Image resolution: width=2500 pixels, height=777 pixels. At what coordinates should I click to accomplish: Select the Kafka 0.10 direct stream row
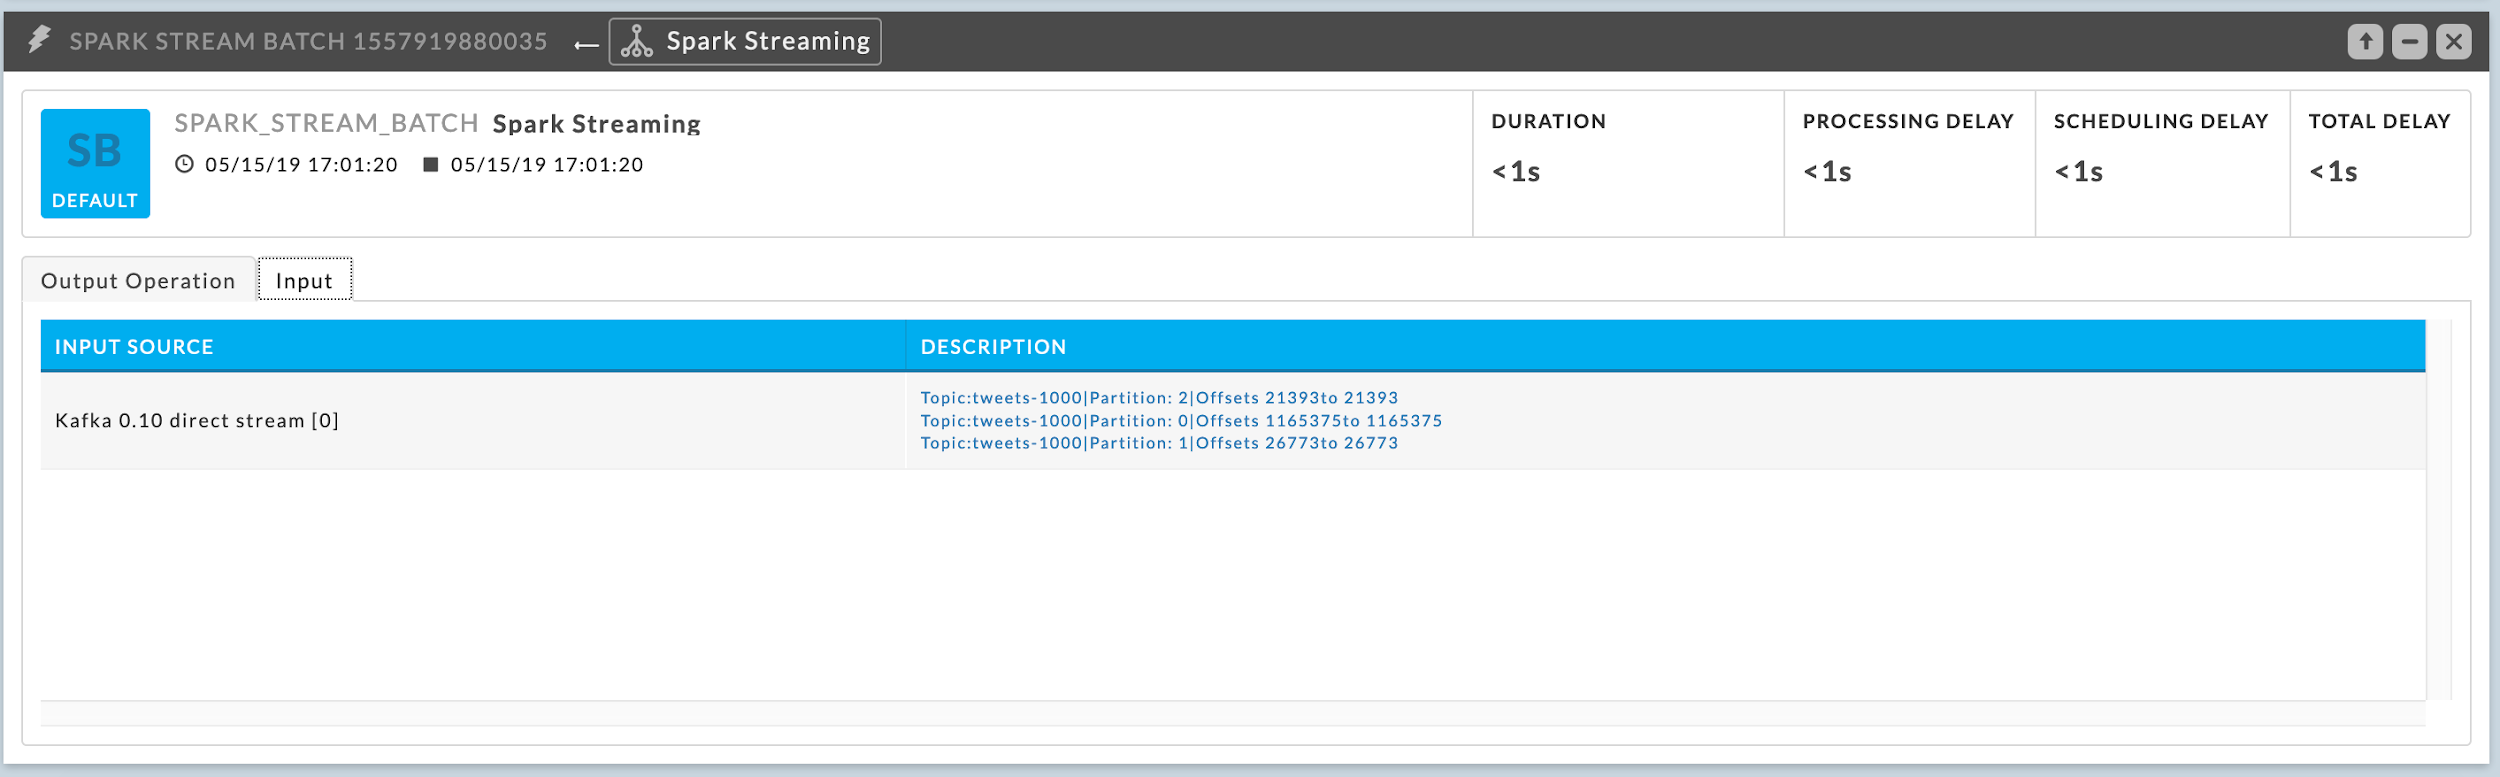pos(197,421)
